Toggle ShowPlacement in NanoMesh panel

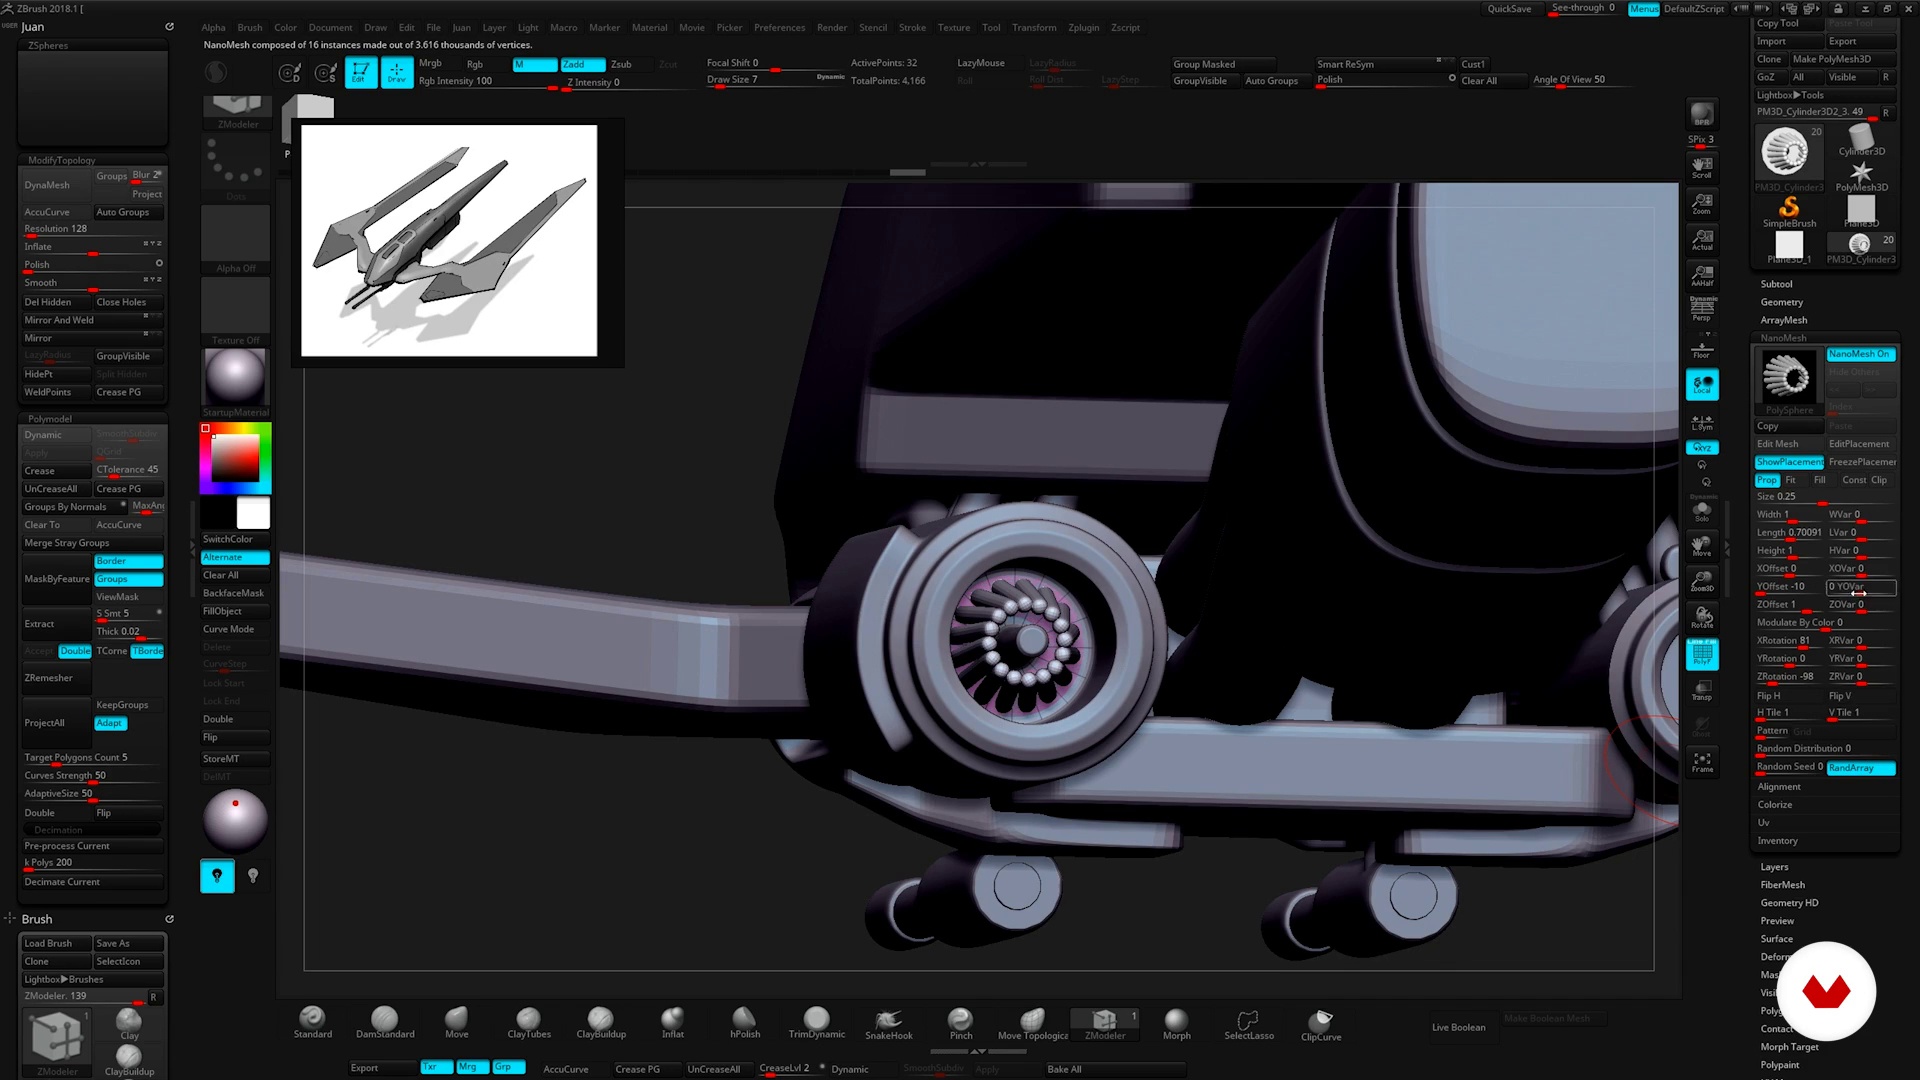(x=1789, y=462)
